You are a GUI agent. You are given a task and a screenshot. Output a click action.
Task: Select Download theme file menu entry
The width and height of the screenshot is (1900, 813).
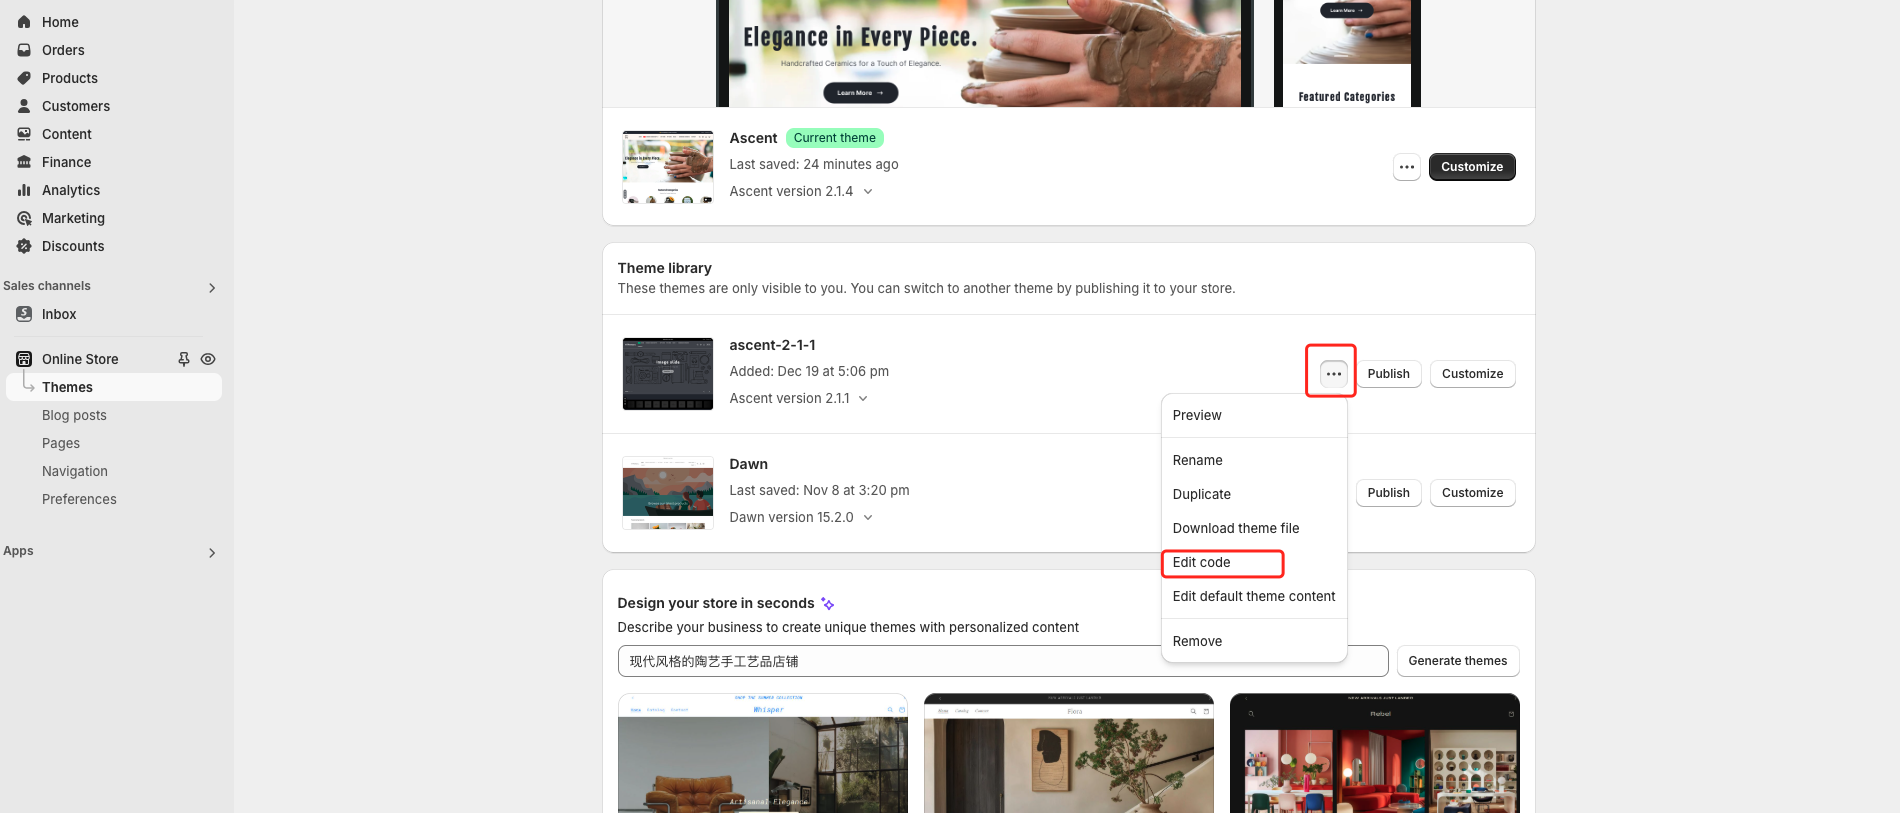[1235, 528]
